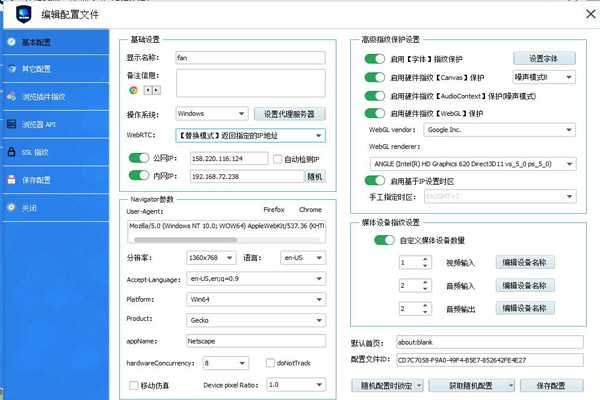The height and width of the screenshot is (400, 600).
Task: Open the 其它配置 sidebar section
Action: click(x=54, y=69)
